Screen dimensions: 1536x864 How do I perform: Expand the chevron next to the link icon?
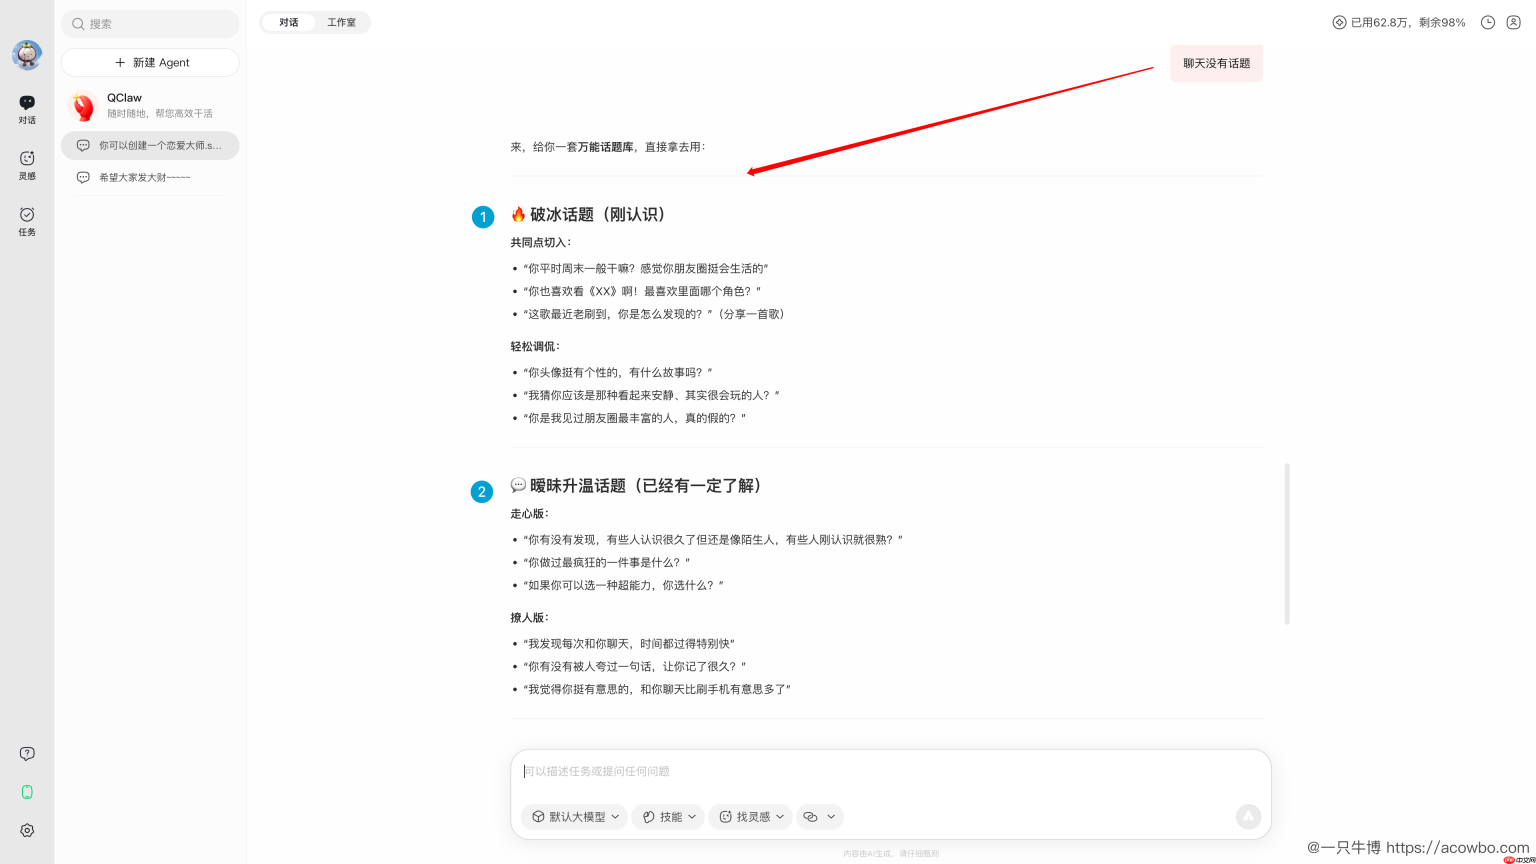click(x=831, y=817)
